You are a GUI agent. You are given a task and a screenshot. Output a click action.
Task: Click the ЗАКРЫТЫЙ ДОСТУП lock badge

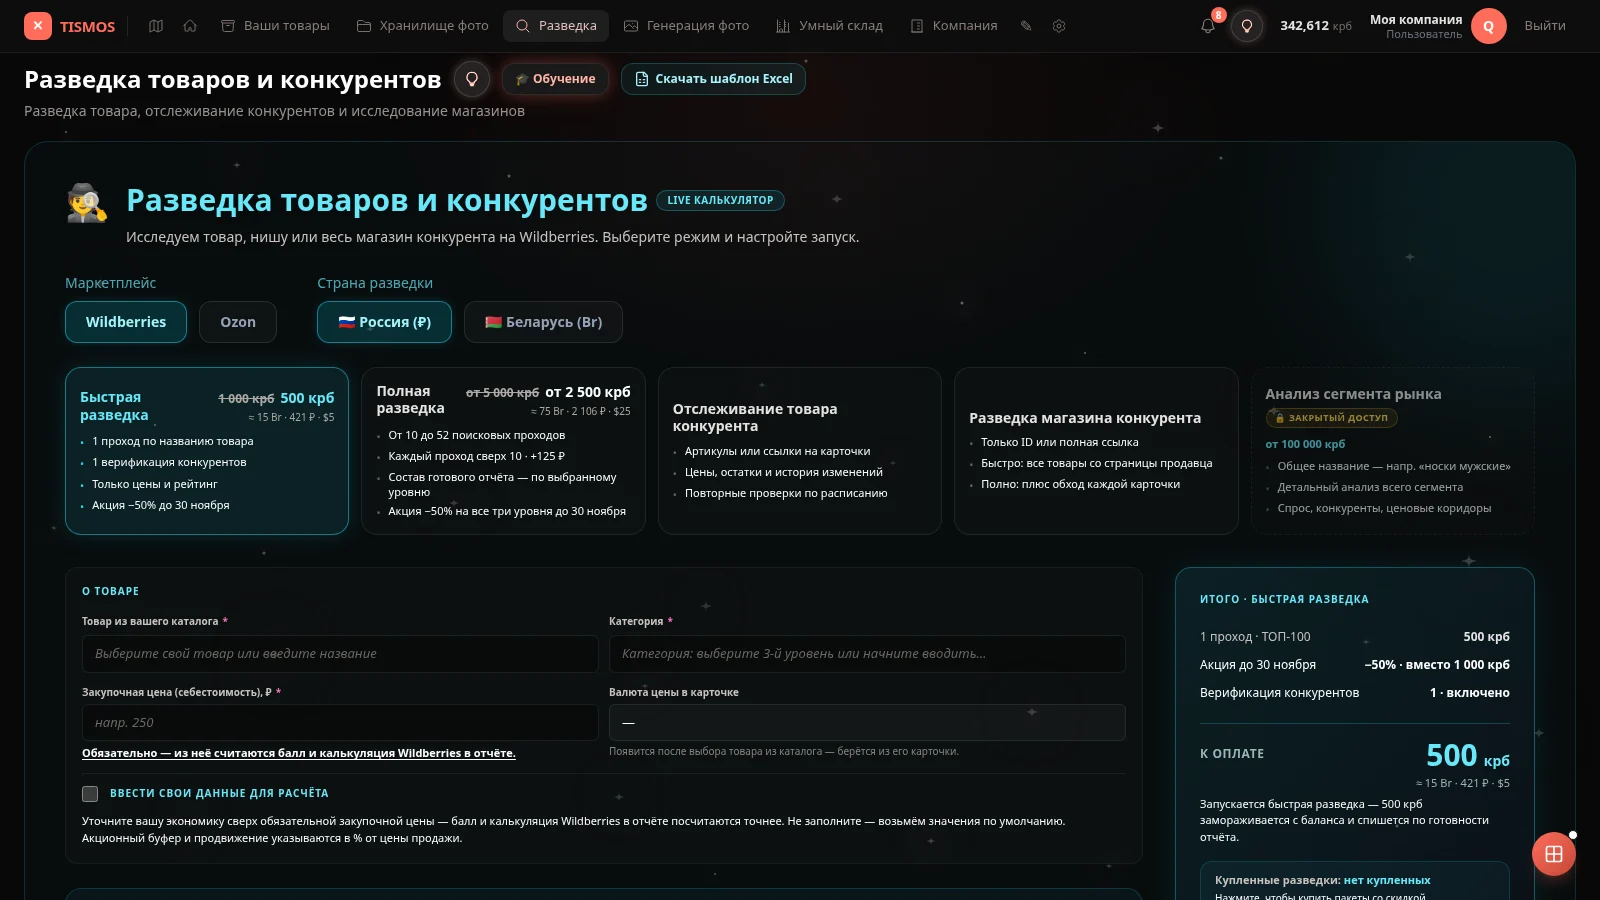point(1331,418)
